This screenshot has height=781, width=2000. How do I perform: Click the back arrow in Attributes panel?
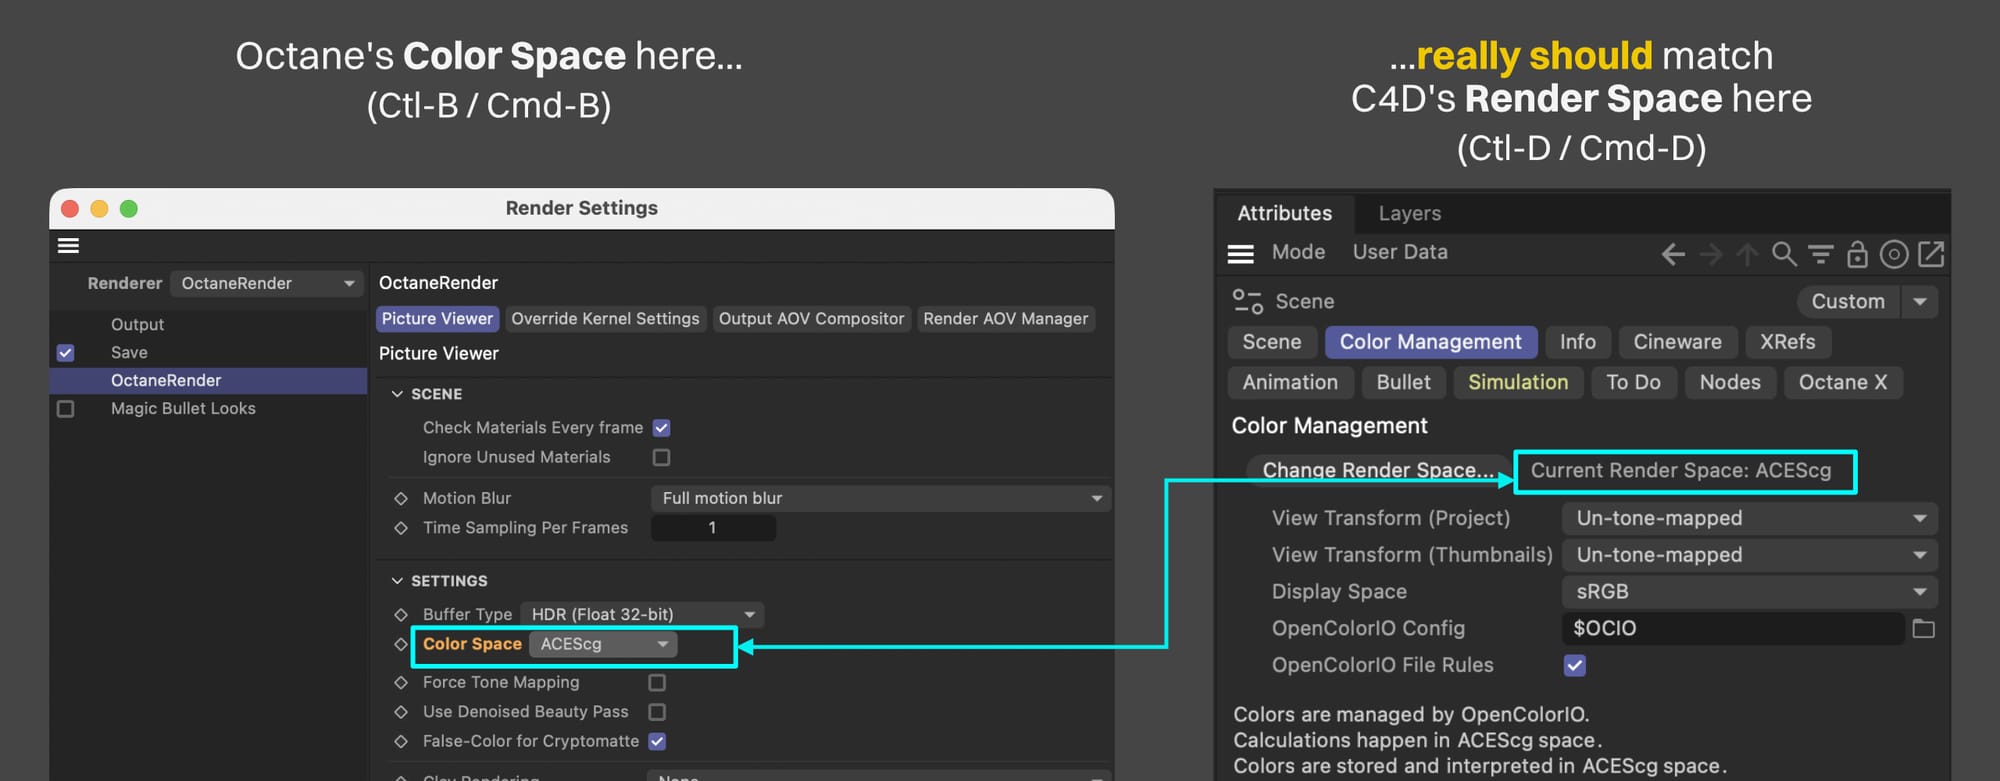[x=1673, y=254]
